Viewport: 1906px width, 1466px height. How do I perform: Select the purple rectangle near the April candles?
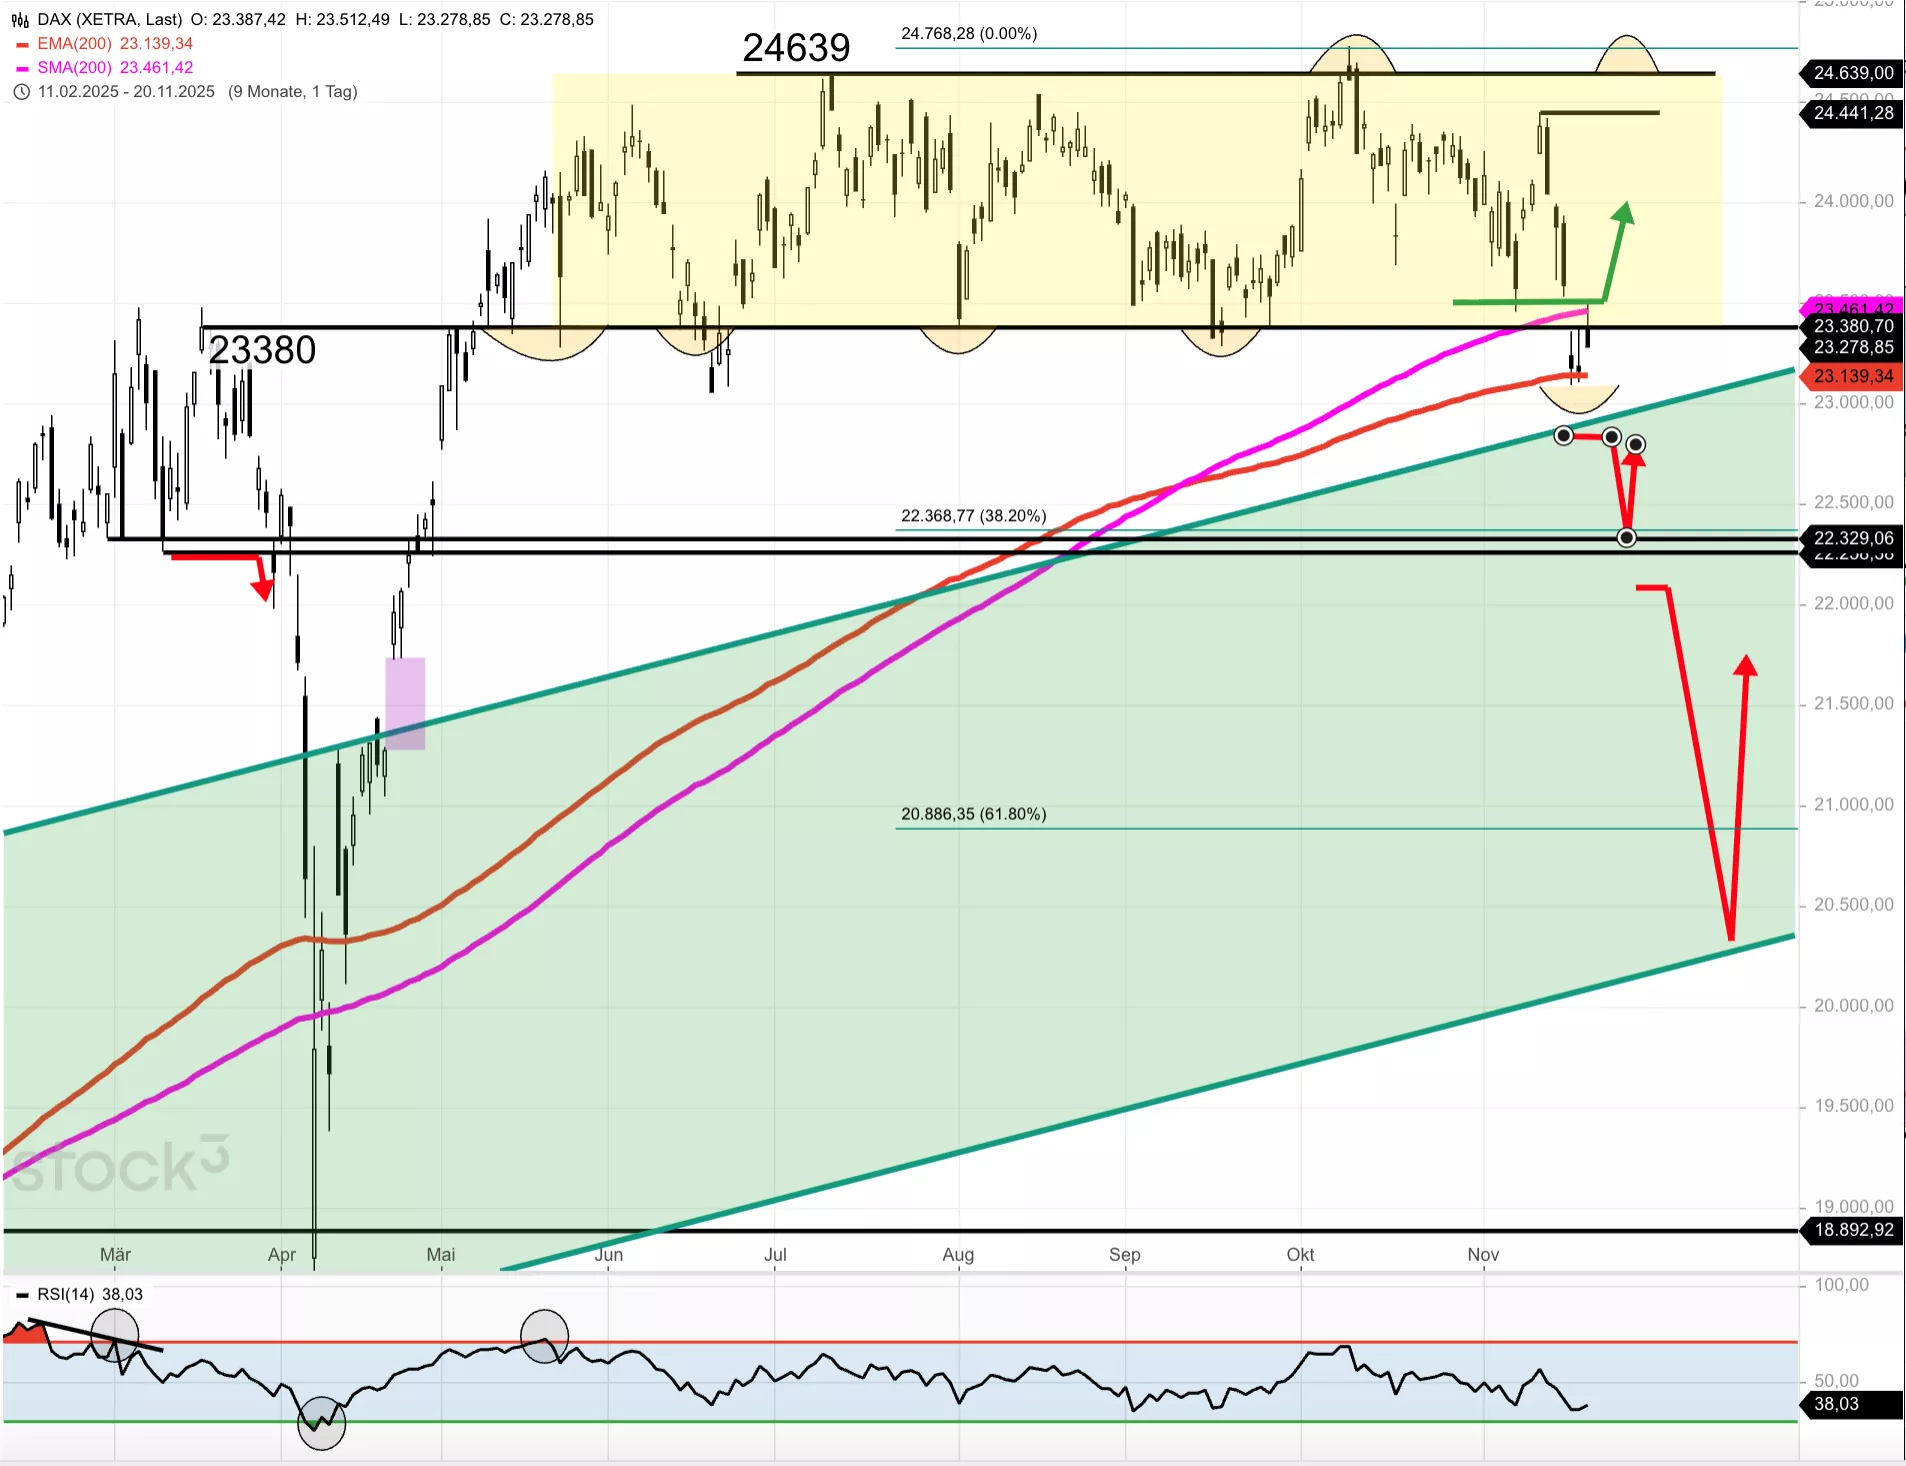(x=405, y=703)
